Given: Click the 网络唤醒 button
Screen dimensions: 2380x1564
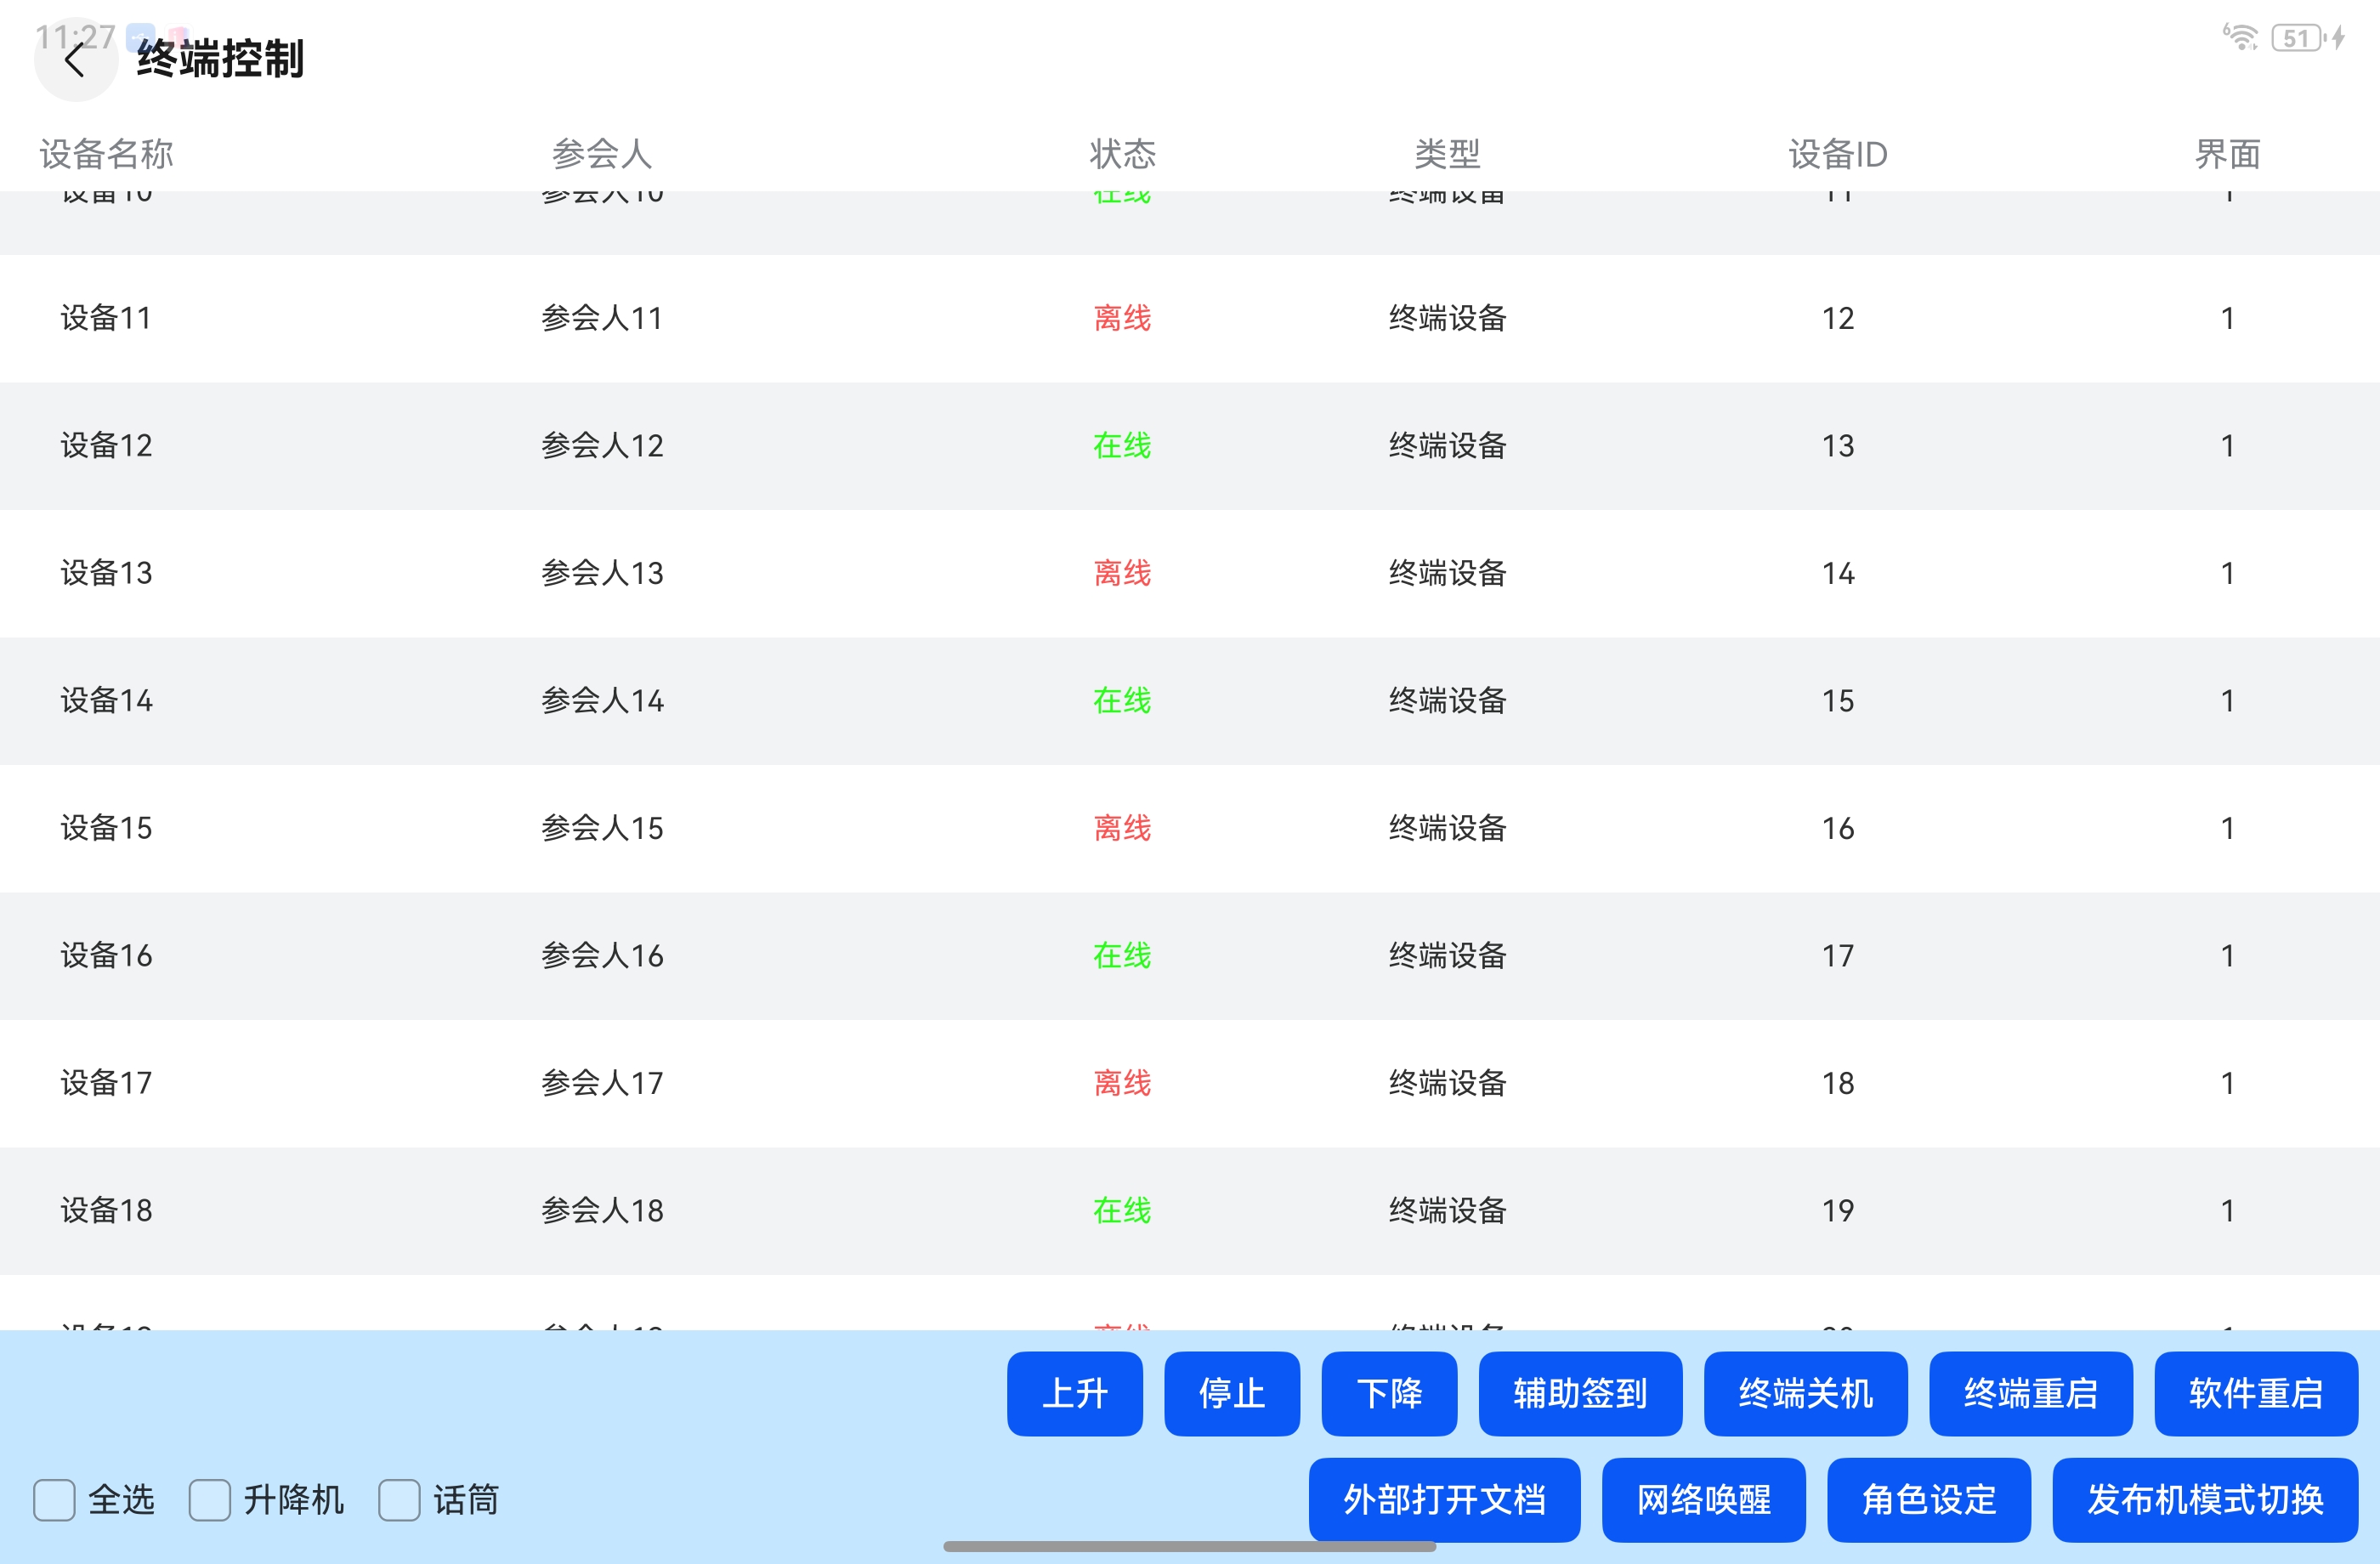Looking at the screenshot, I should pyautogui.click(x=1703, y=1499).
